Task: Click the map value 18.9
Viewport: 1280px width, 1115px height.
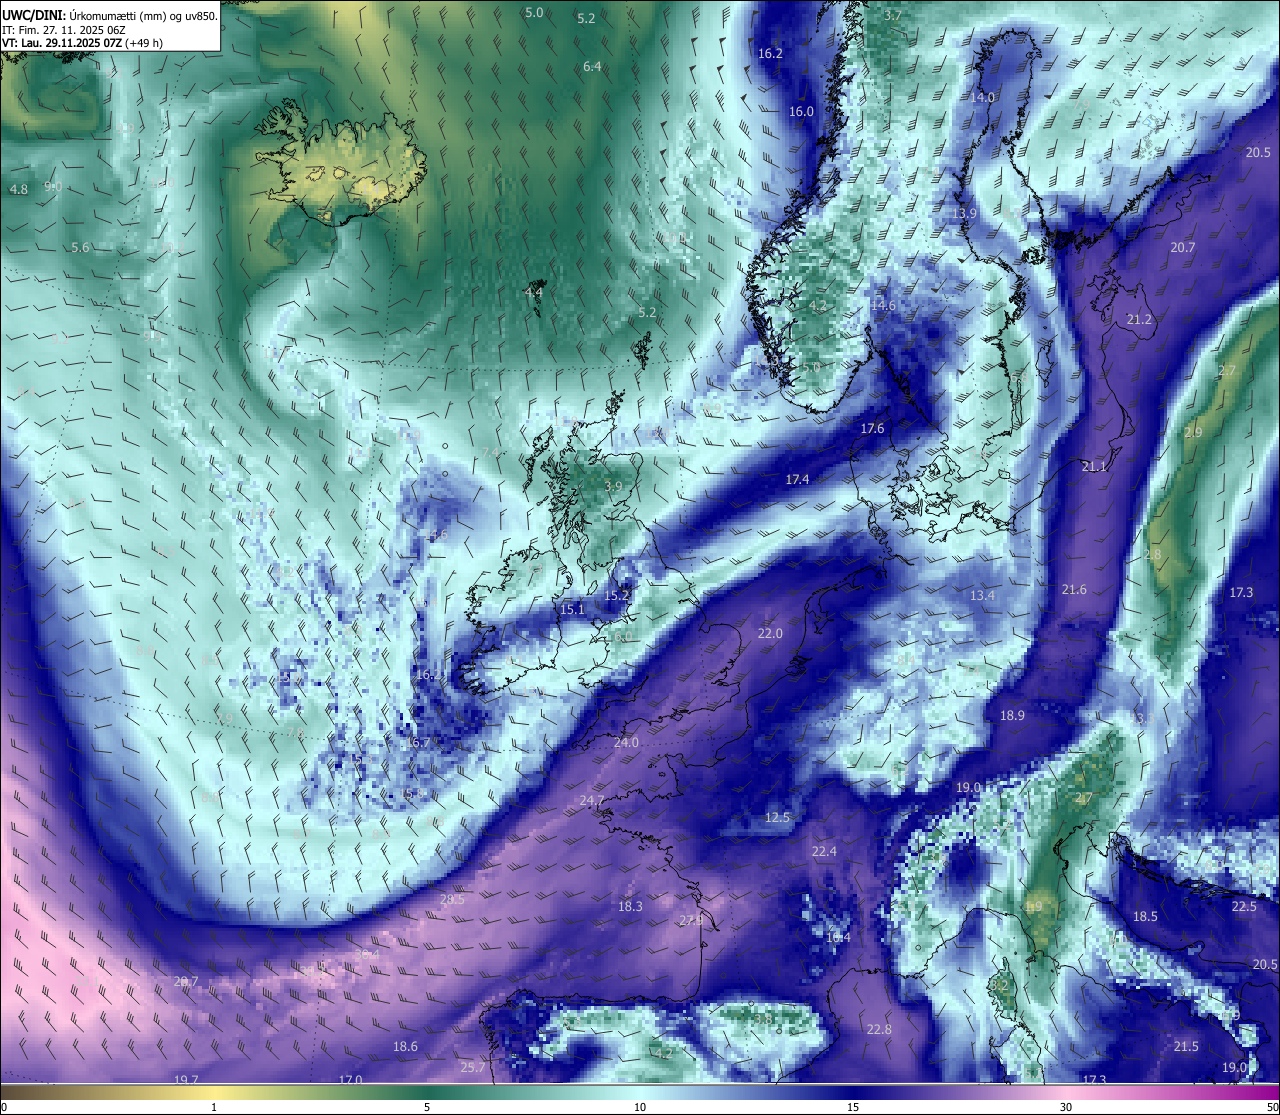Action: [1013, 716]
